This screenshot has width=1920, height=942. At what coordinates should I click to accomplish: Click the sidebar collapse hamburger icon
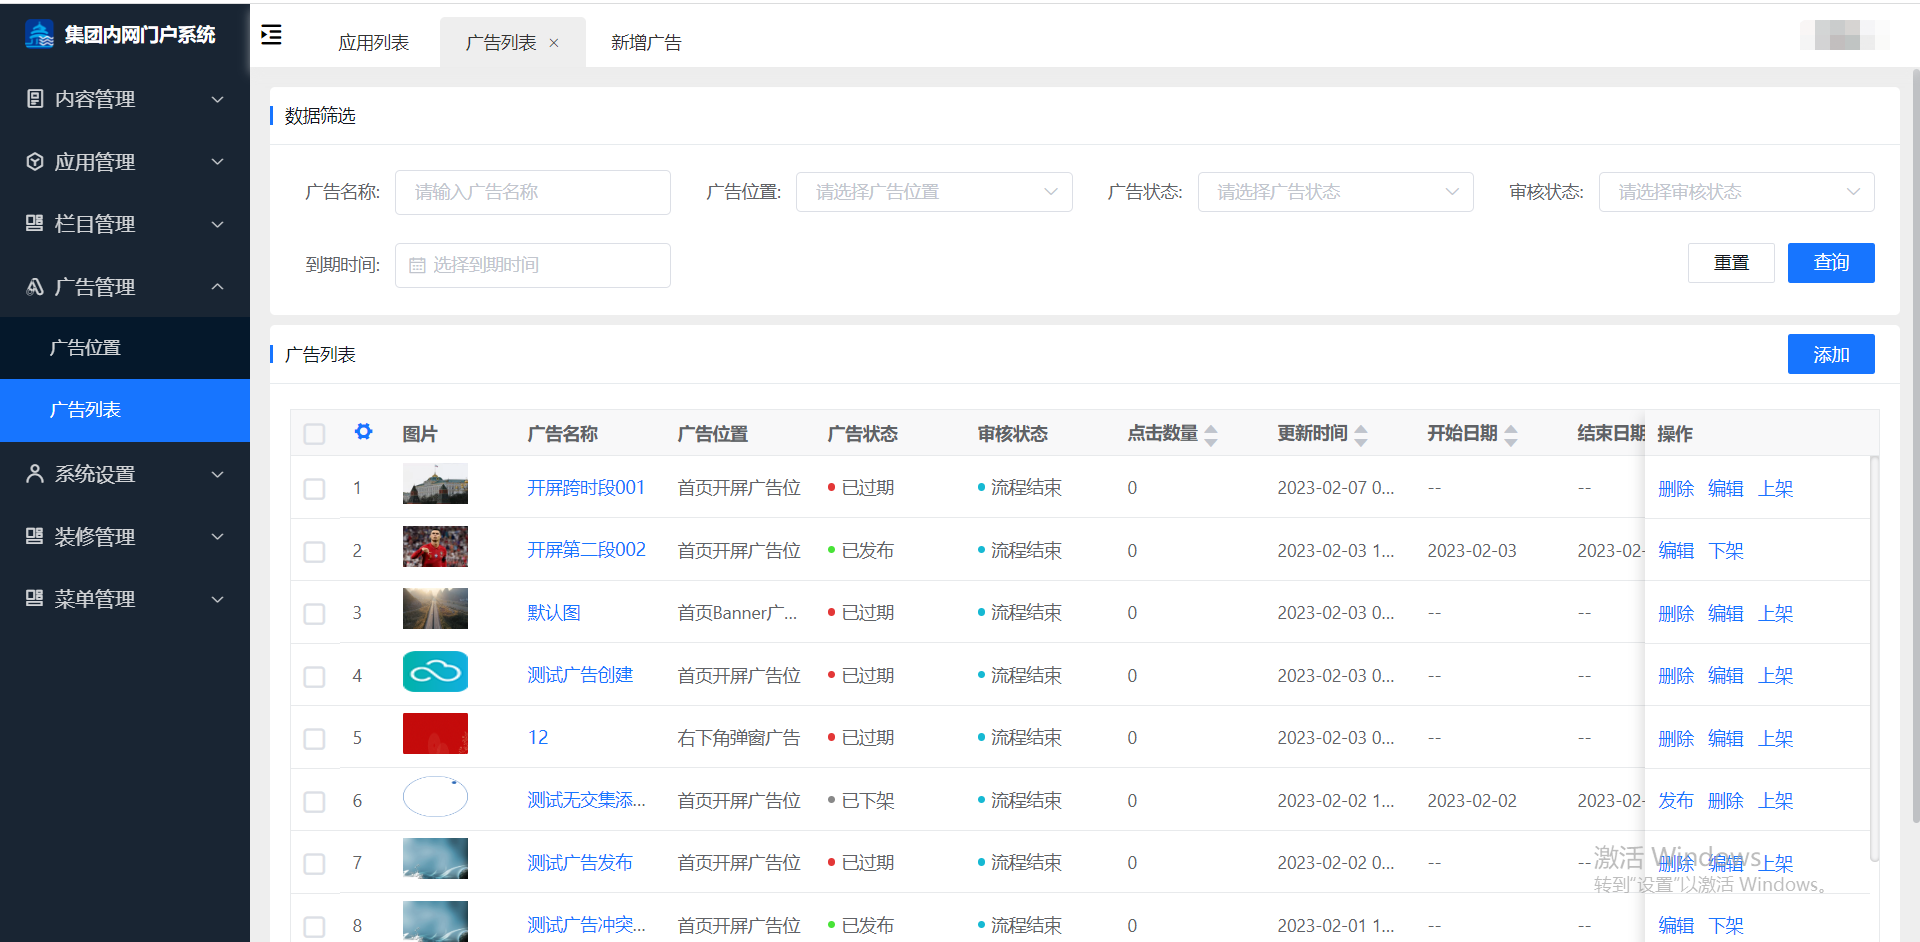271,35
